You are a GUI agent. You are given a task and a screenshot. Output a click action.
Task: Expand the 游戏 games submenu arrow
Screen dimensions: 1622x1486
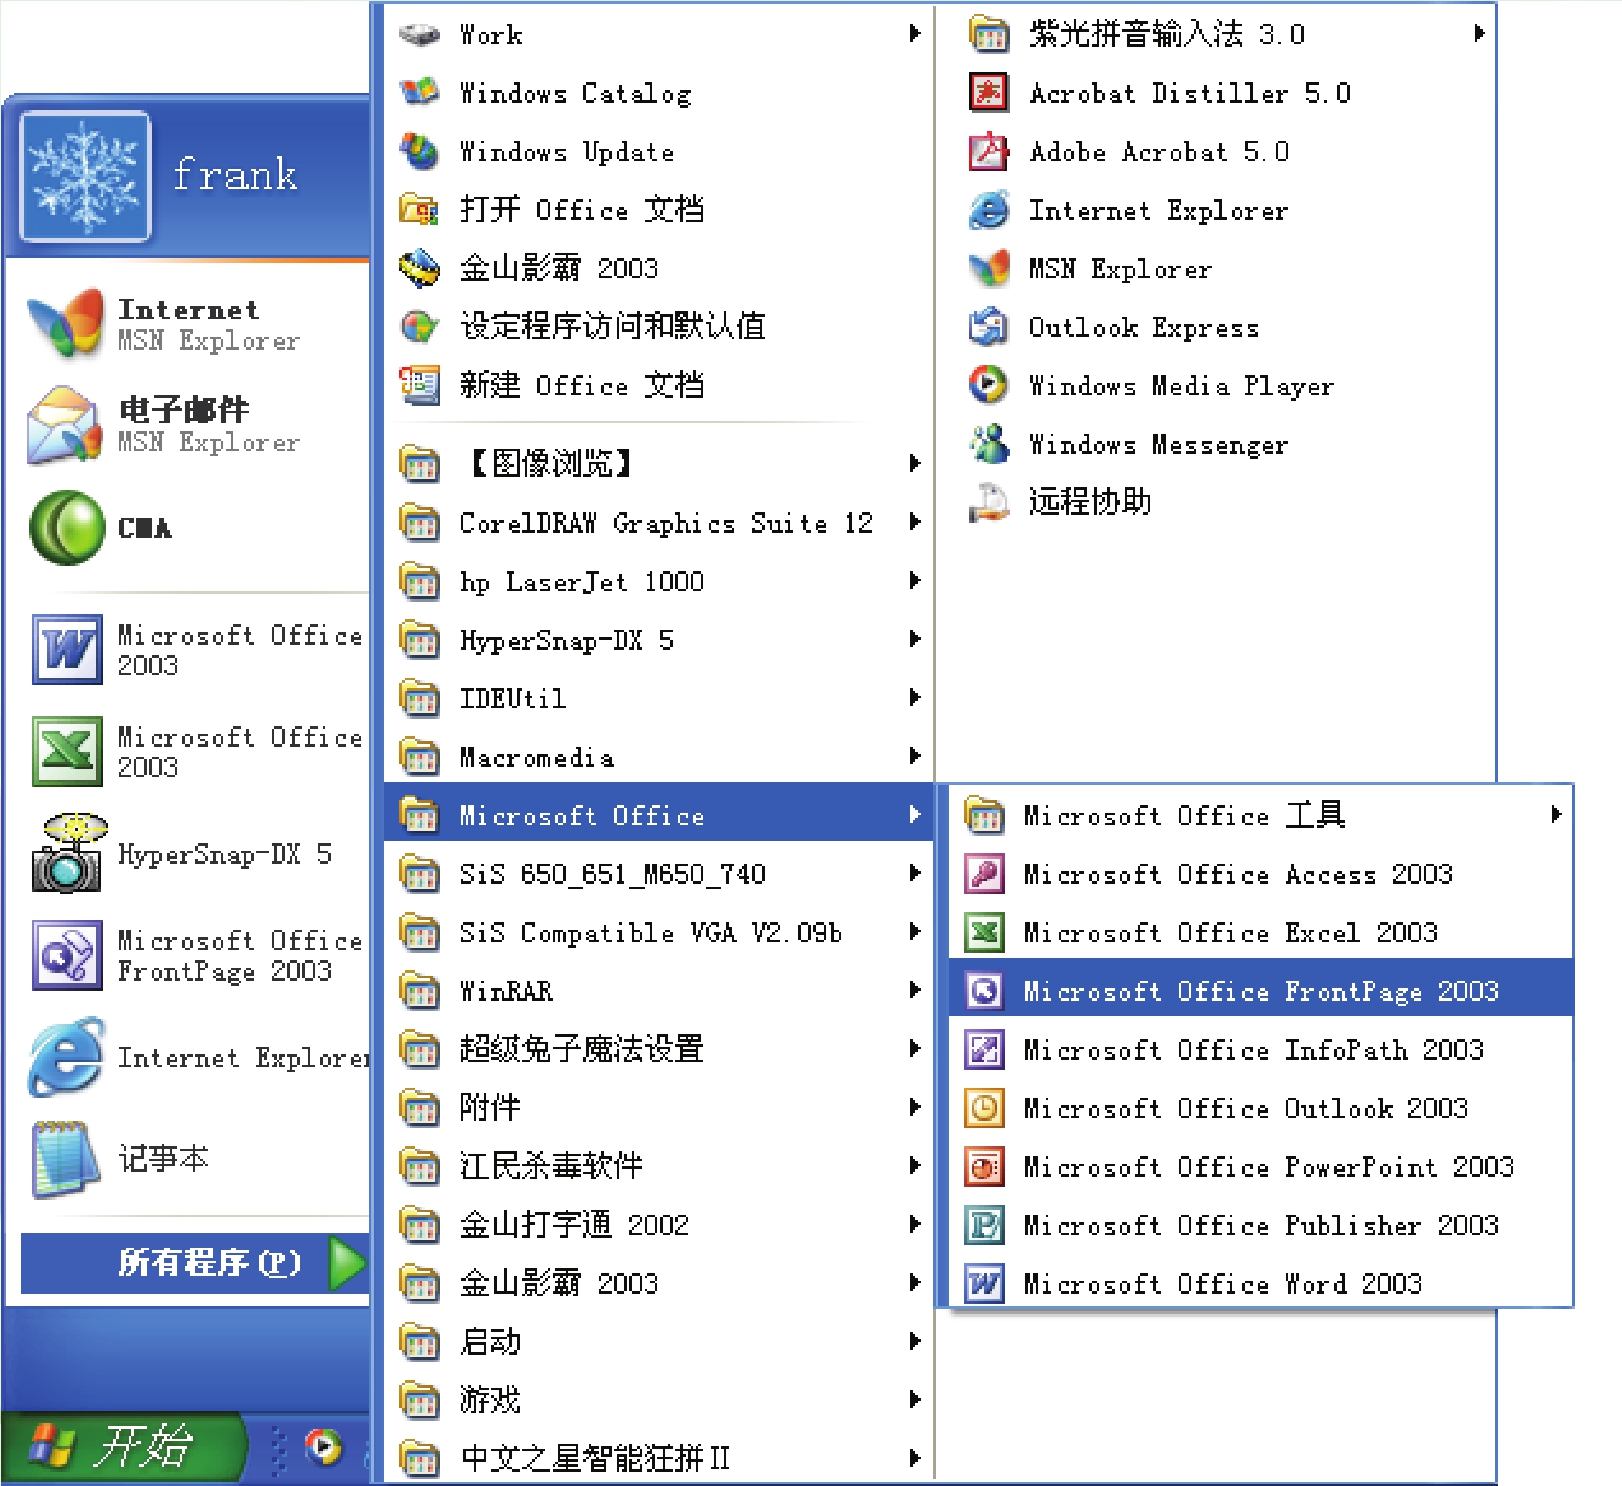tap(914, 1400)
